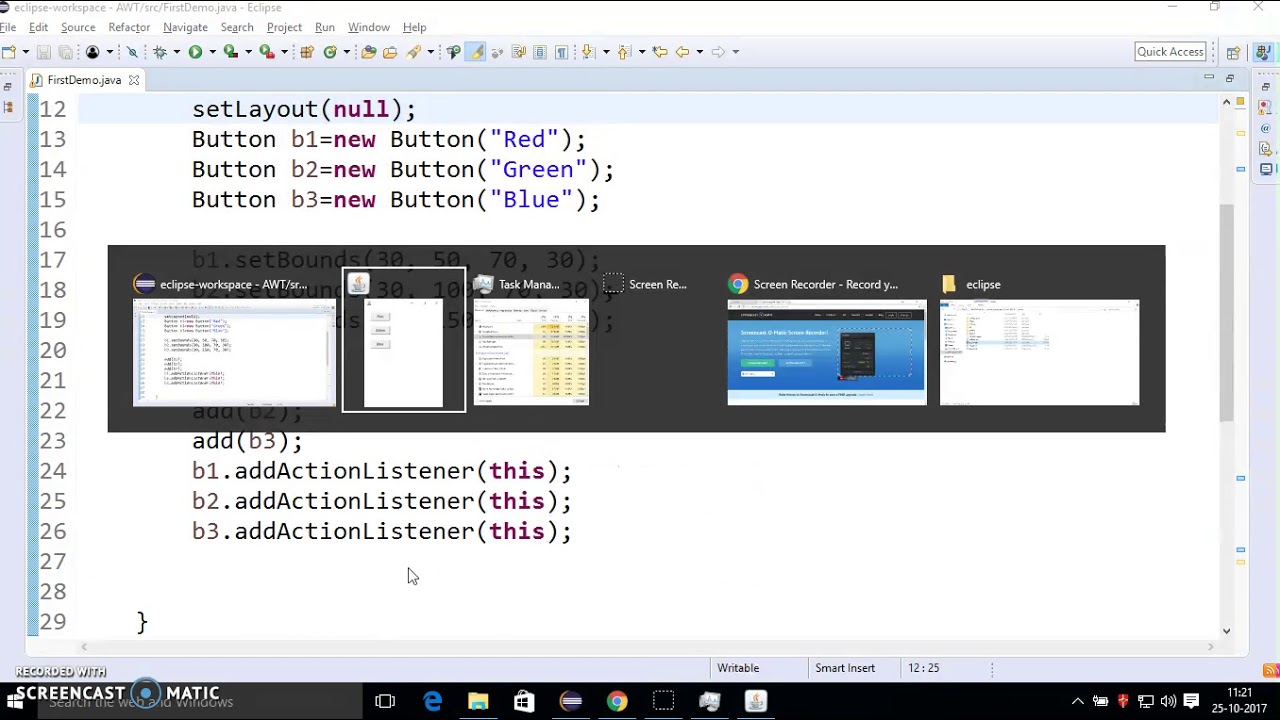The image size is (1280, 720).
Task: Click the 12 : 25 cursor position
Action: [x=924, y=668]
